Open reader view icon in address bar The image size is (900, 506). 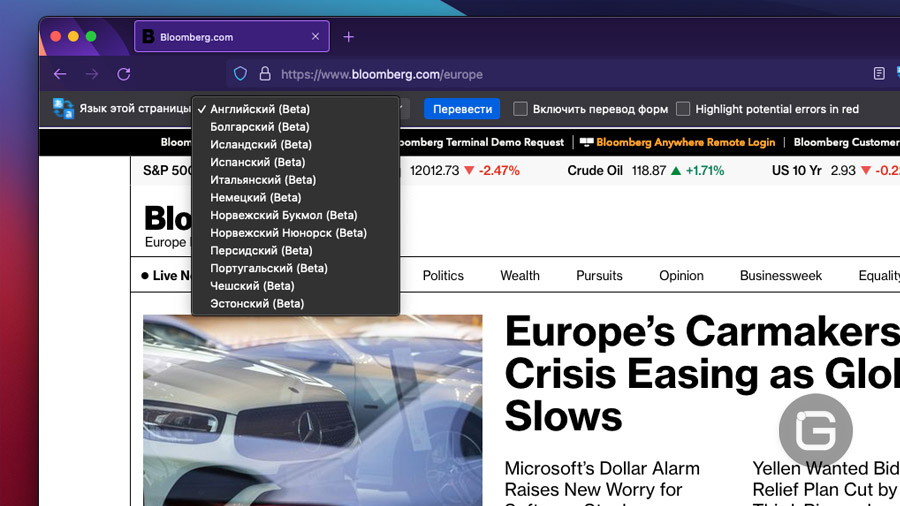coord(879,73)
